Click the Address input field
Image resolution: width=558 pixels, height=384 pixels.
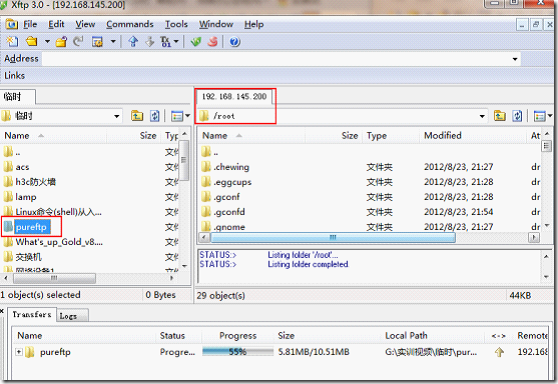click(x=276, y=59)
